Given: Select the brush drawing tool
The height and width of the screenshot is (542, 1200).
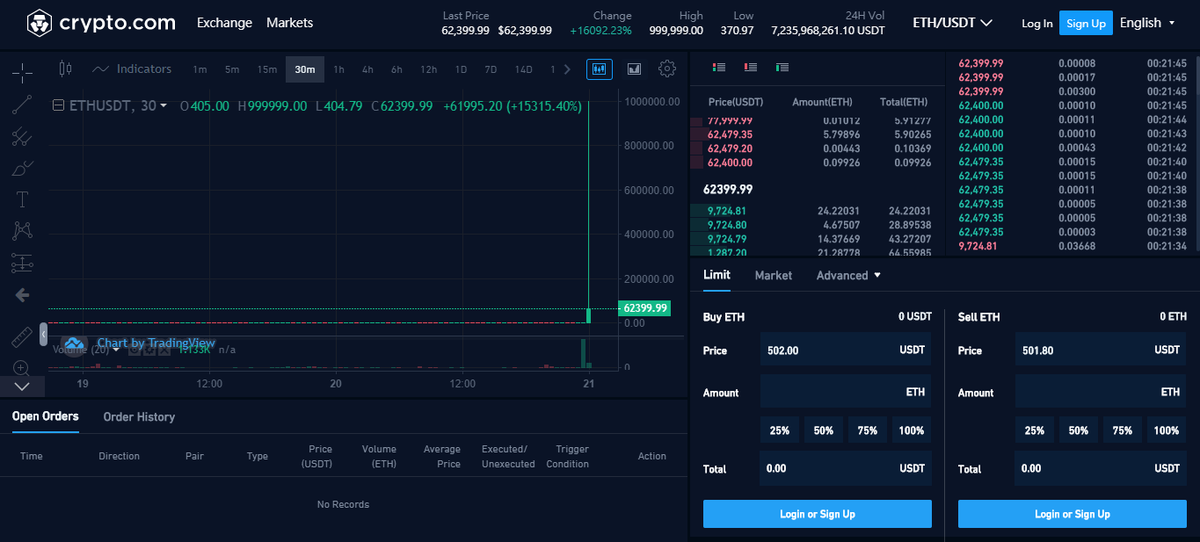Looking at the screenshot, I should pyautogui.click(x=22, y=168).
